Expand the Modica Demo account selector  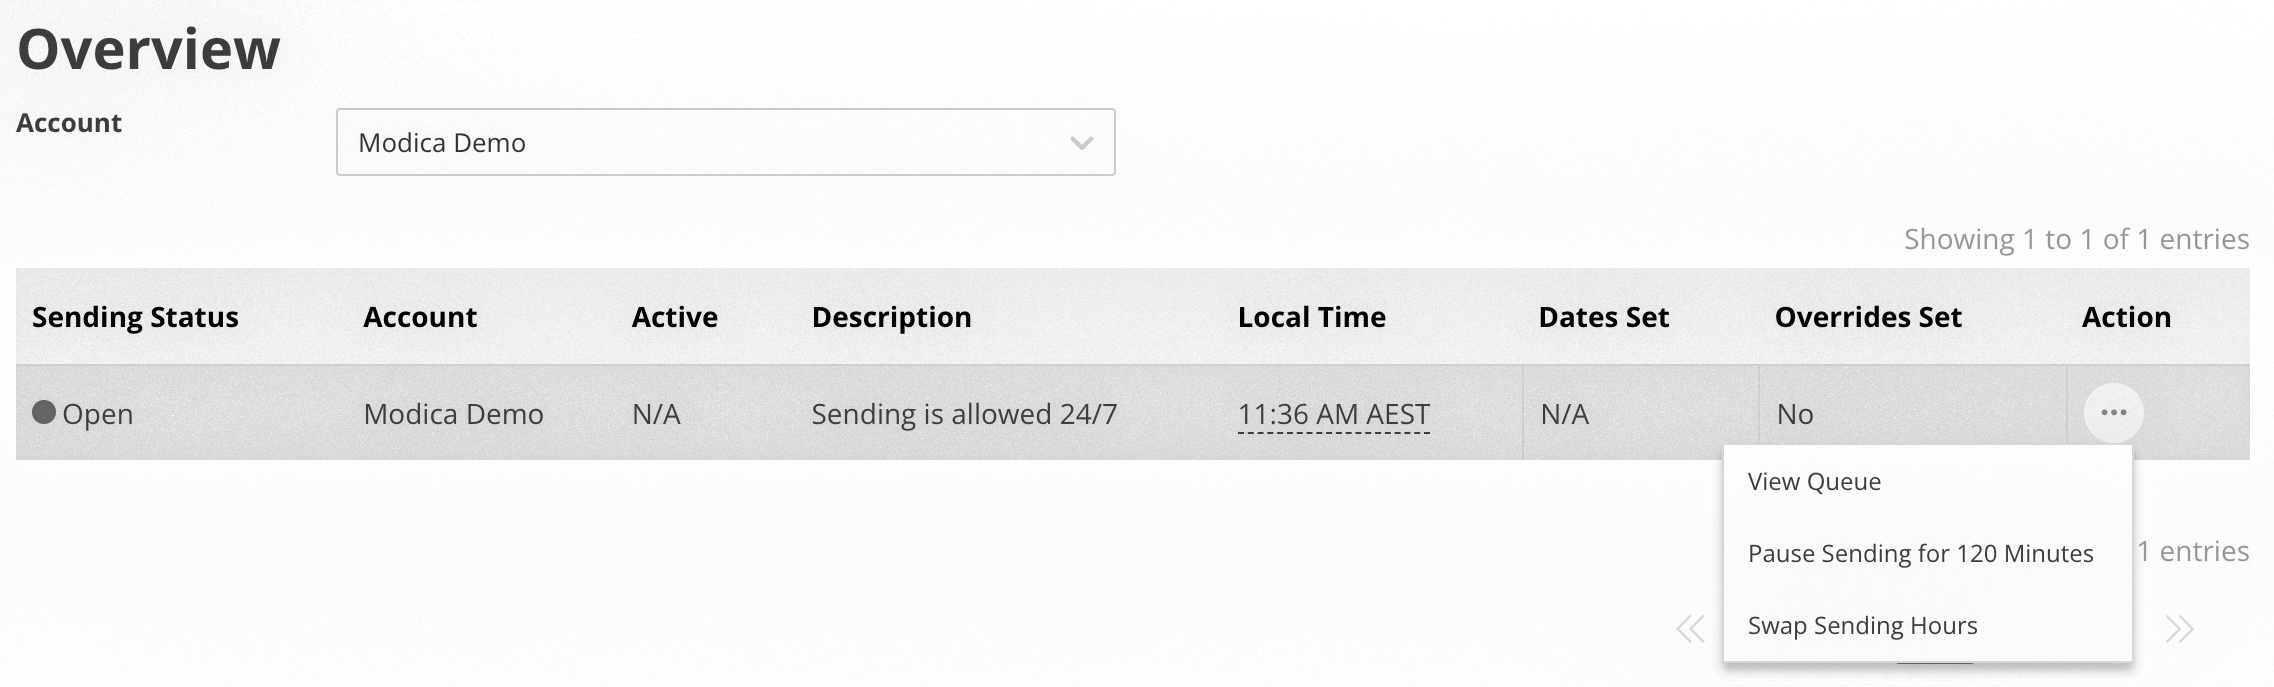(x=725, y=142)
